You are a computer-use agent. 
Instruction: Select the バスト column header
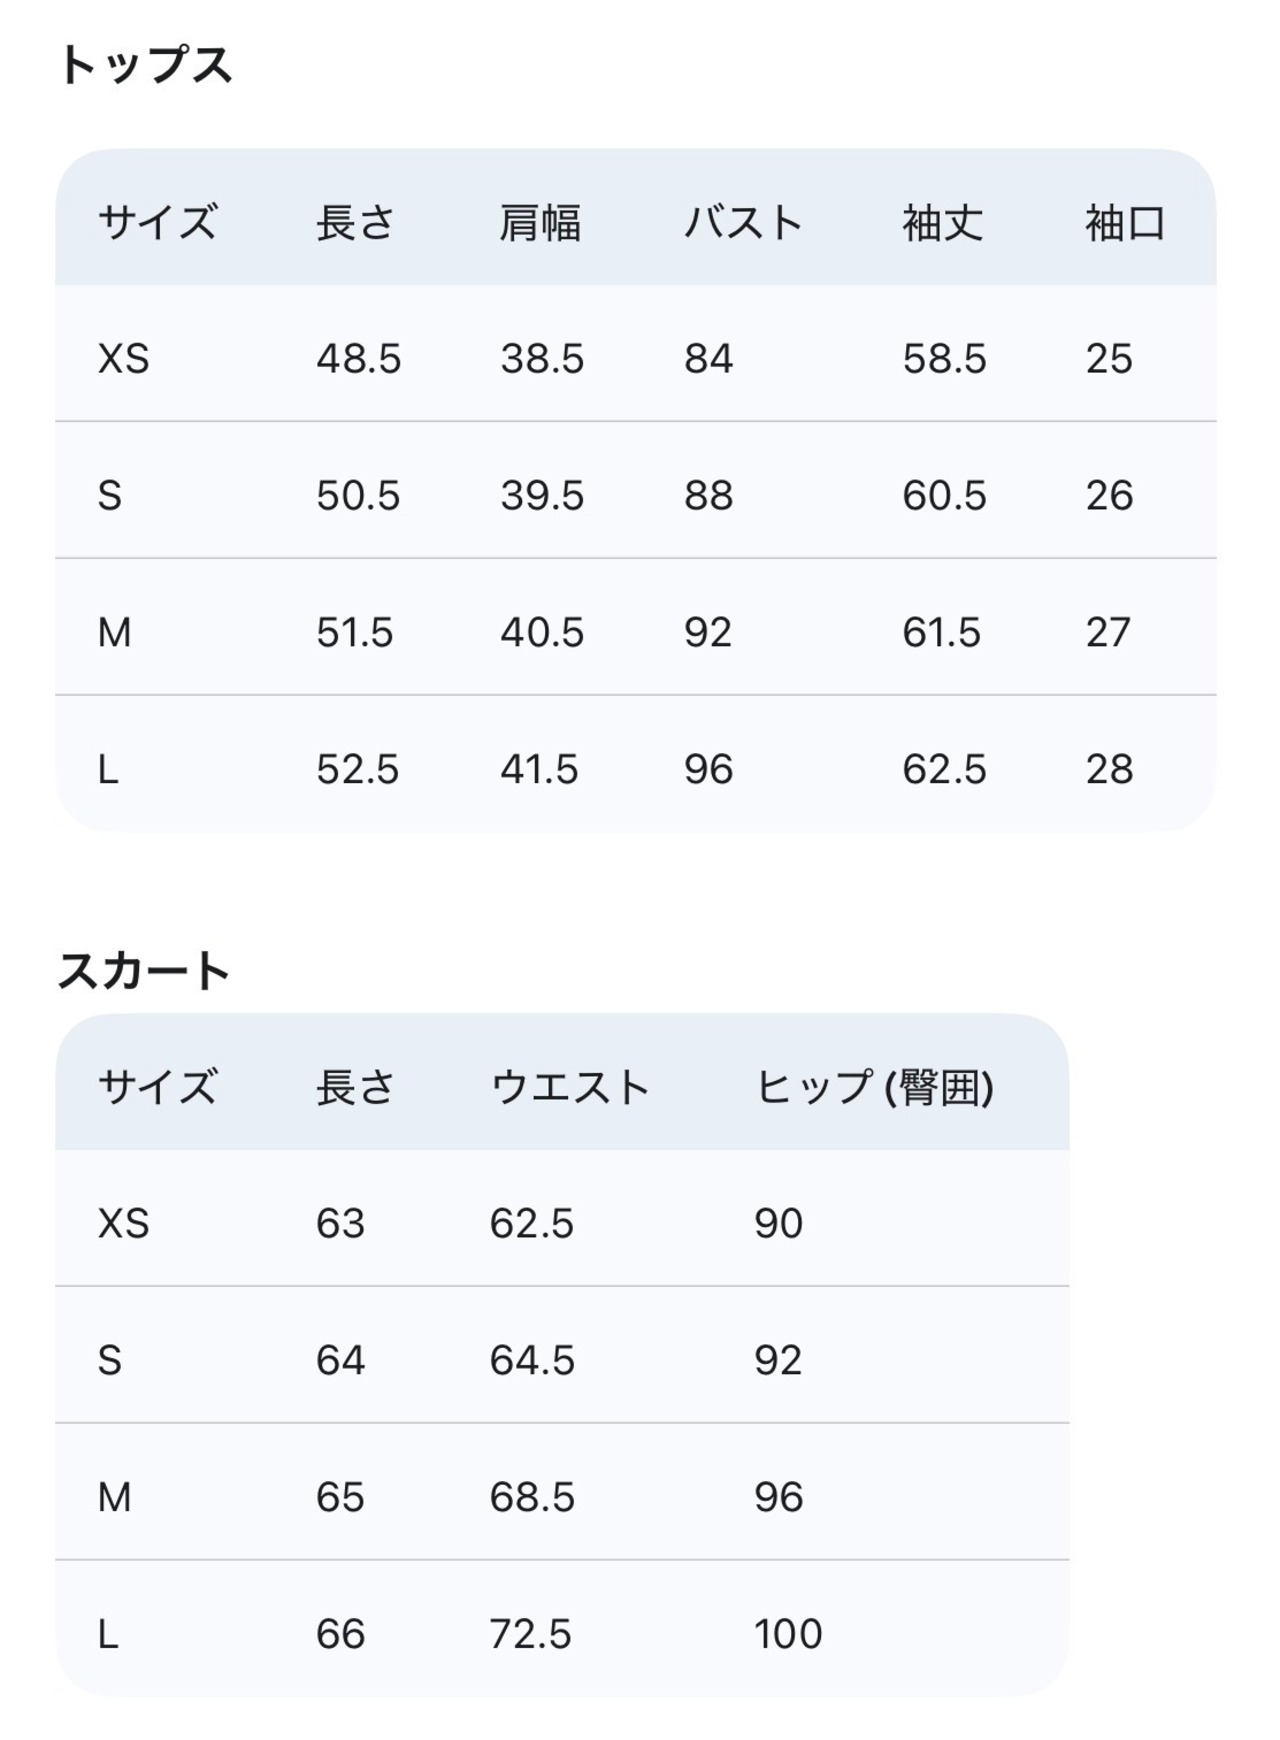[x=743, y=222]
